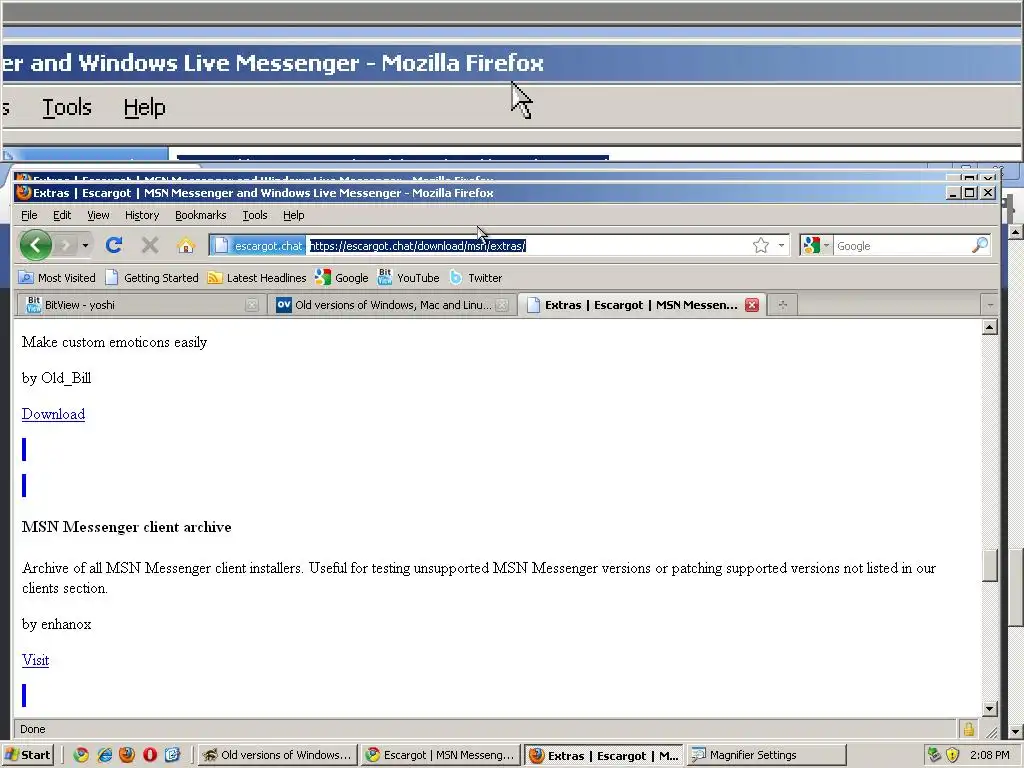Open the Windows Start menu

pyautogui.click(x=28, y=755)
